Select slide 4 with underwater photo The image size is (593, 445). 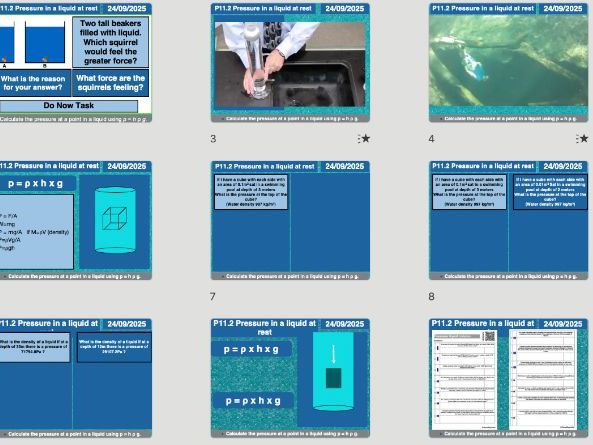point(508,63)
